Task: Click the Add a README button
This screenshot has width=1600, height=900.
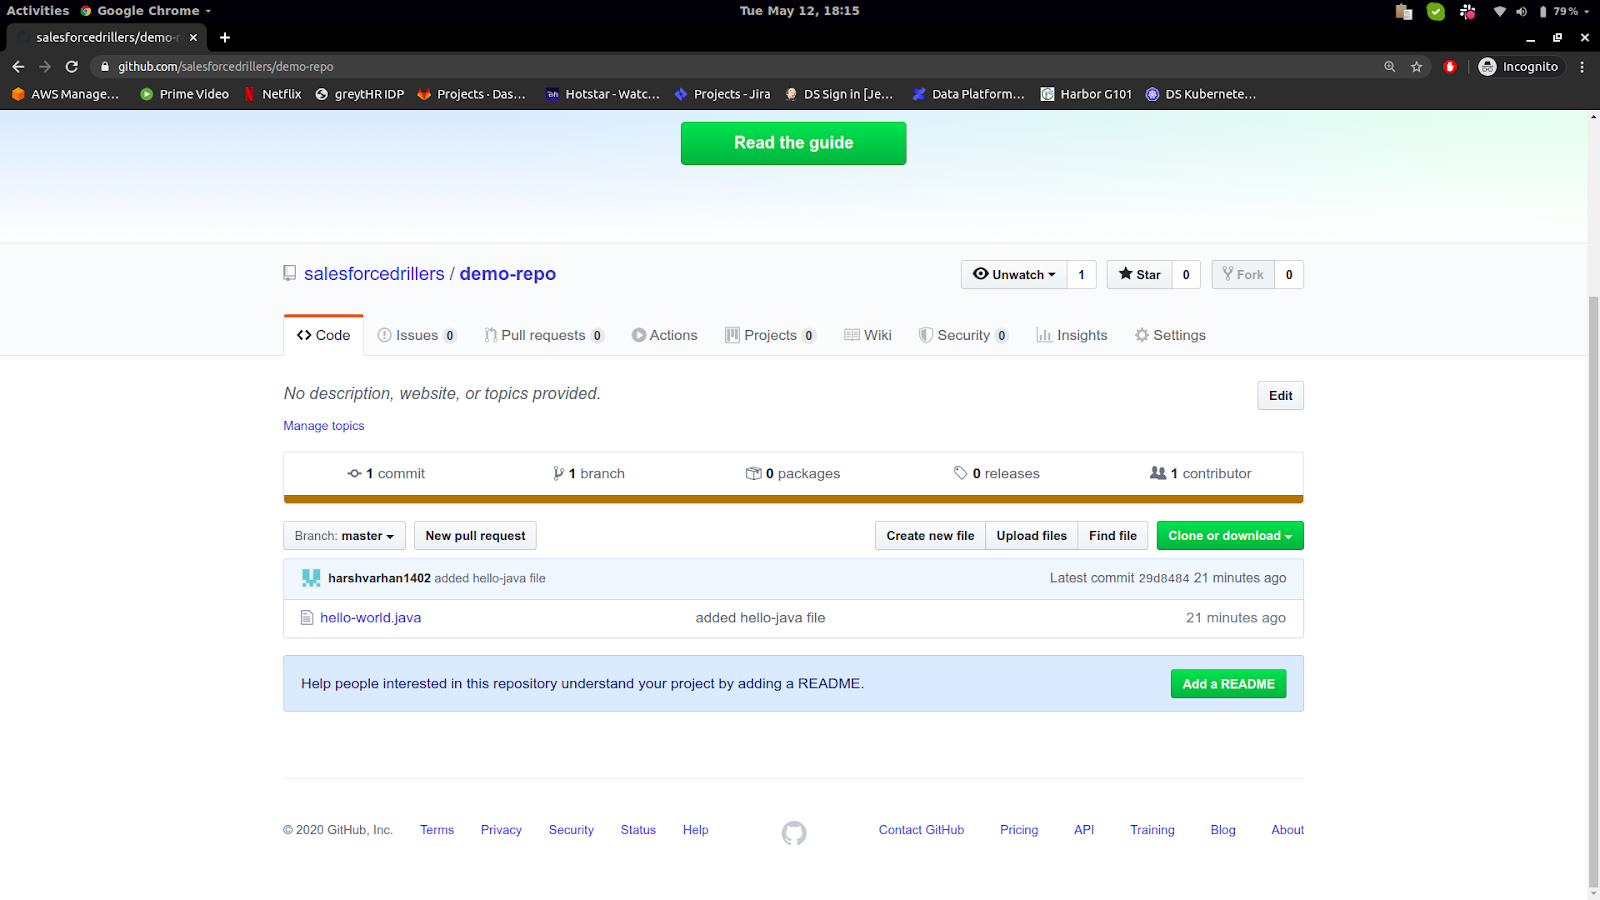Action: (x=1229, y=684)
